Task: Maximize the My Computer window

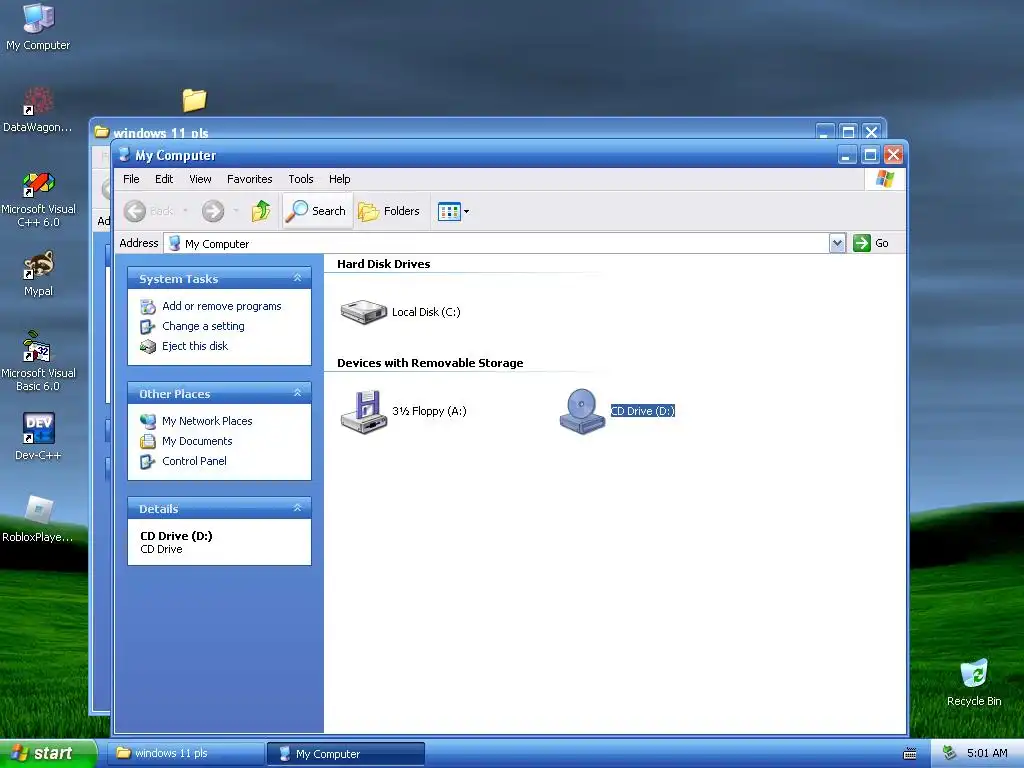Action: pyautogui.click(x=870, y=155)
